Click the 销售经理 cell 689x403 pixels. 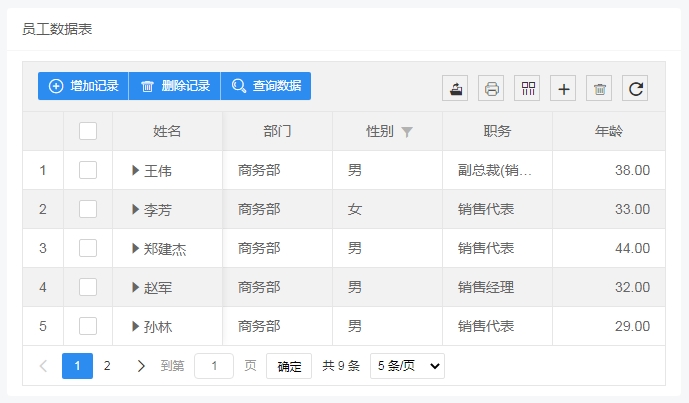497,287
